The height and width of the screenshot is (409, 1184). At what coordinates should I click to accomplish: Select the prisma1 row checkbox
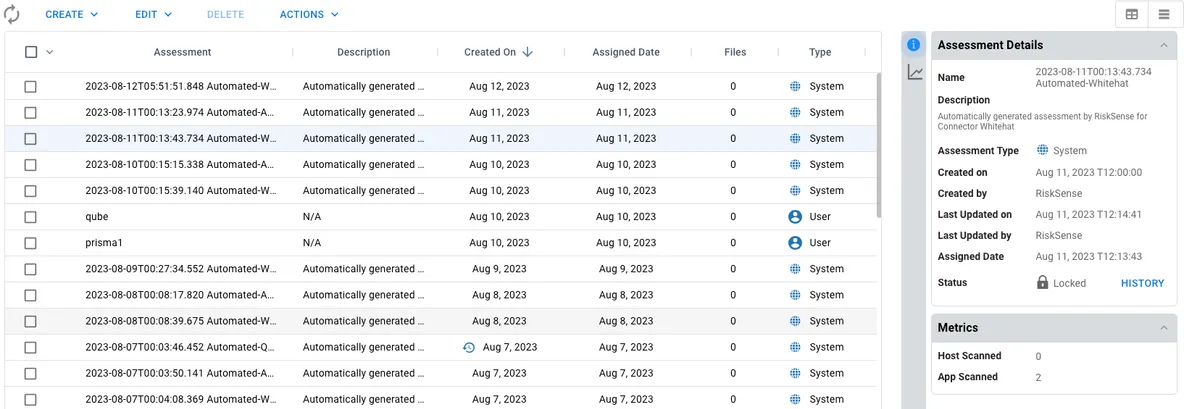pyautogui.click(x=30, y=243)
